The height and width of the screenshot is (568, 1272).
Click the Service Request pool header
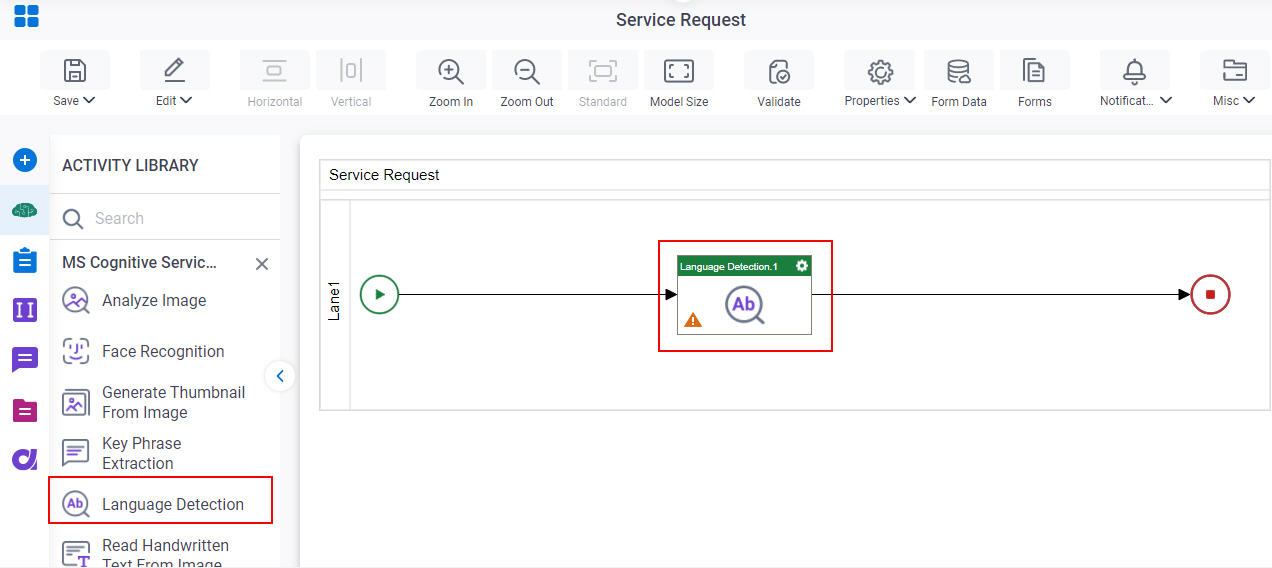795,175
